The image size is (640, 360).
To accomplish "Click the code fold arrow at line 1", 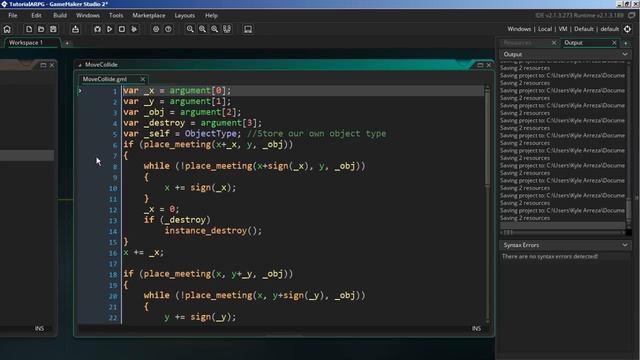I will [80, 91].
